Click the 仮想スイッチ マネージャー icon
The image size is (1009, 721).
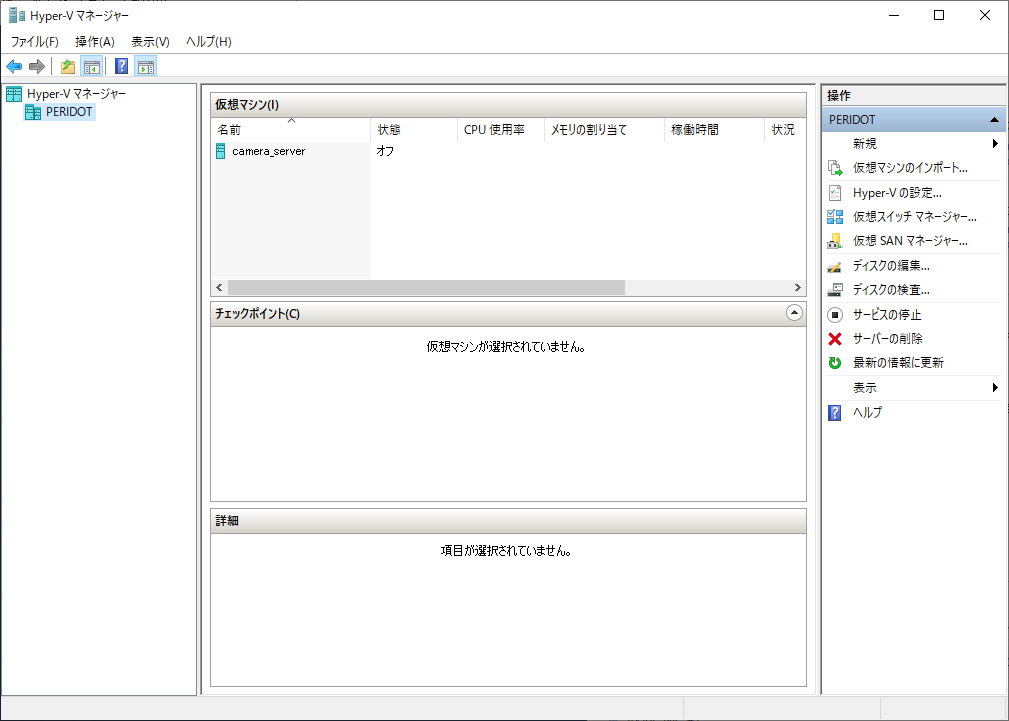pyautogui.click(x=835, y=217)
